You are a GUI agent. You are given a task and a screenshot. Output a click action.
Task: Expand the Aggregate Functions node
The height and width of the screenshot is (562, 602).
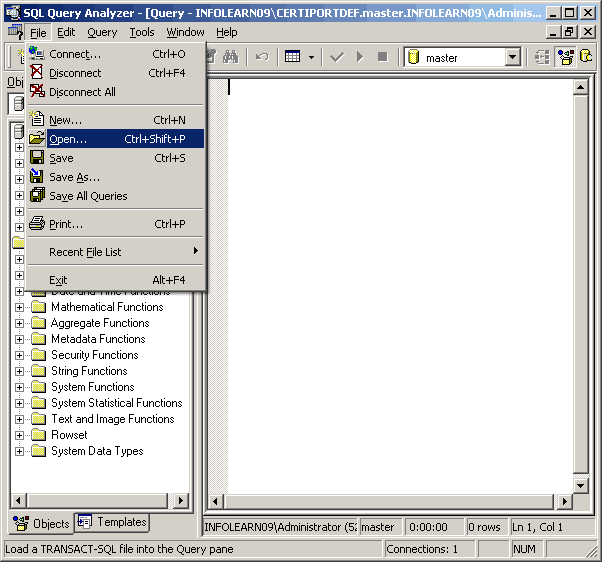(x=19, y=324)
